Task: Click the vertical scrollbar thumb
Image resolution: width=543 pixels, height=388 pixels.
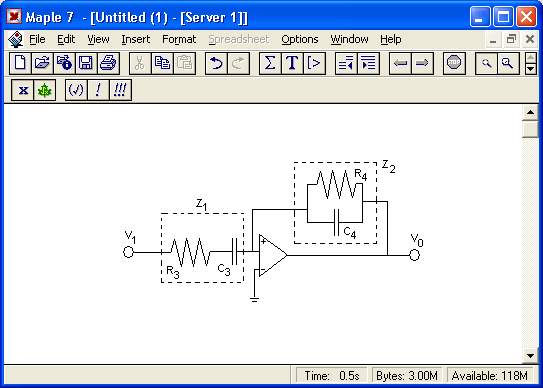Action: [x=530, y=129]
